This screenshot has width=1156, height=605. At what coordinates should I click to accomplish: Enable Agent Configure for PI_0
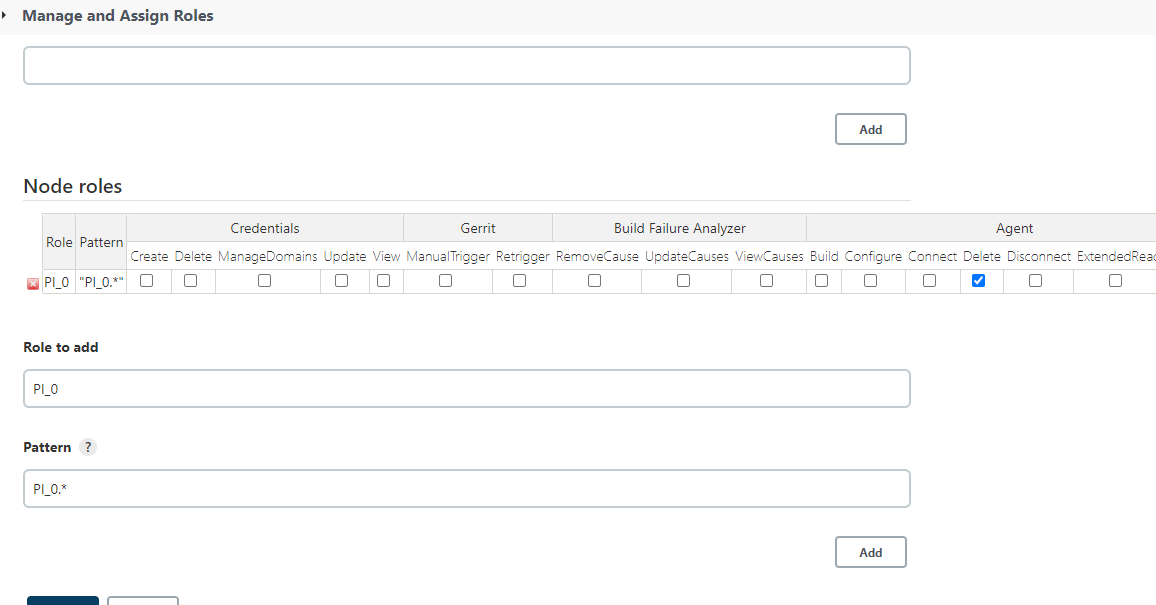pos(871,281)
